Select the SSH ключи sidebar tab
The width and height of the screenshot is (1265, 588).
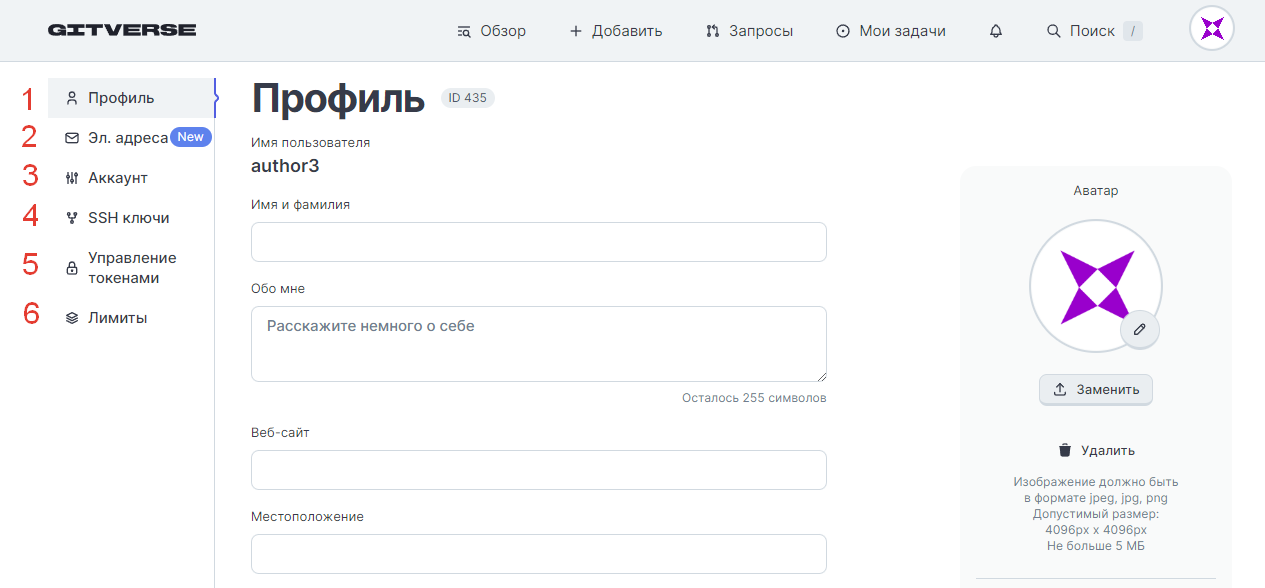click(x=131, y=218)
